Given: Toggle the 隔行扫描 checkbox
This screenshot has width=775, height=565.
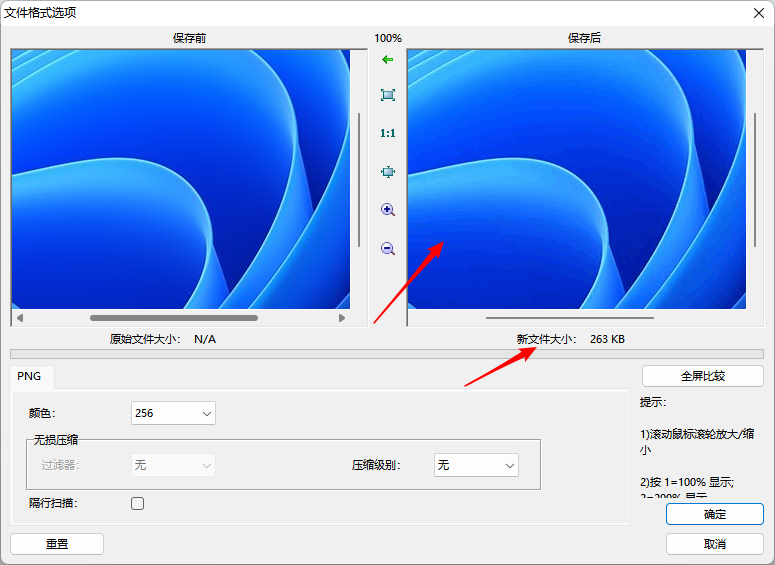Looking at the screenshot, I should (137, 503).
